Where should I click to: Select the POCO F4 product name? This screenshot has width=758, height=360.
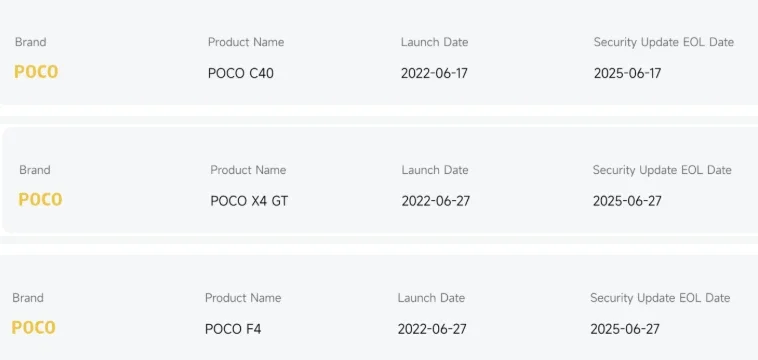click(233, 329)
